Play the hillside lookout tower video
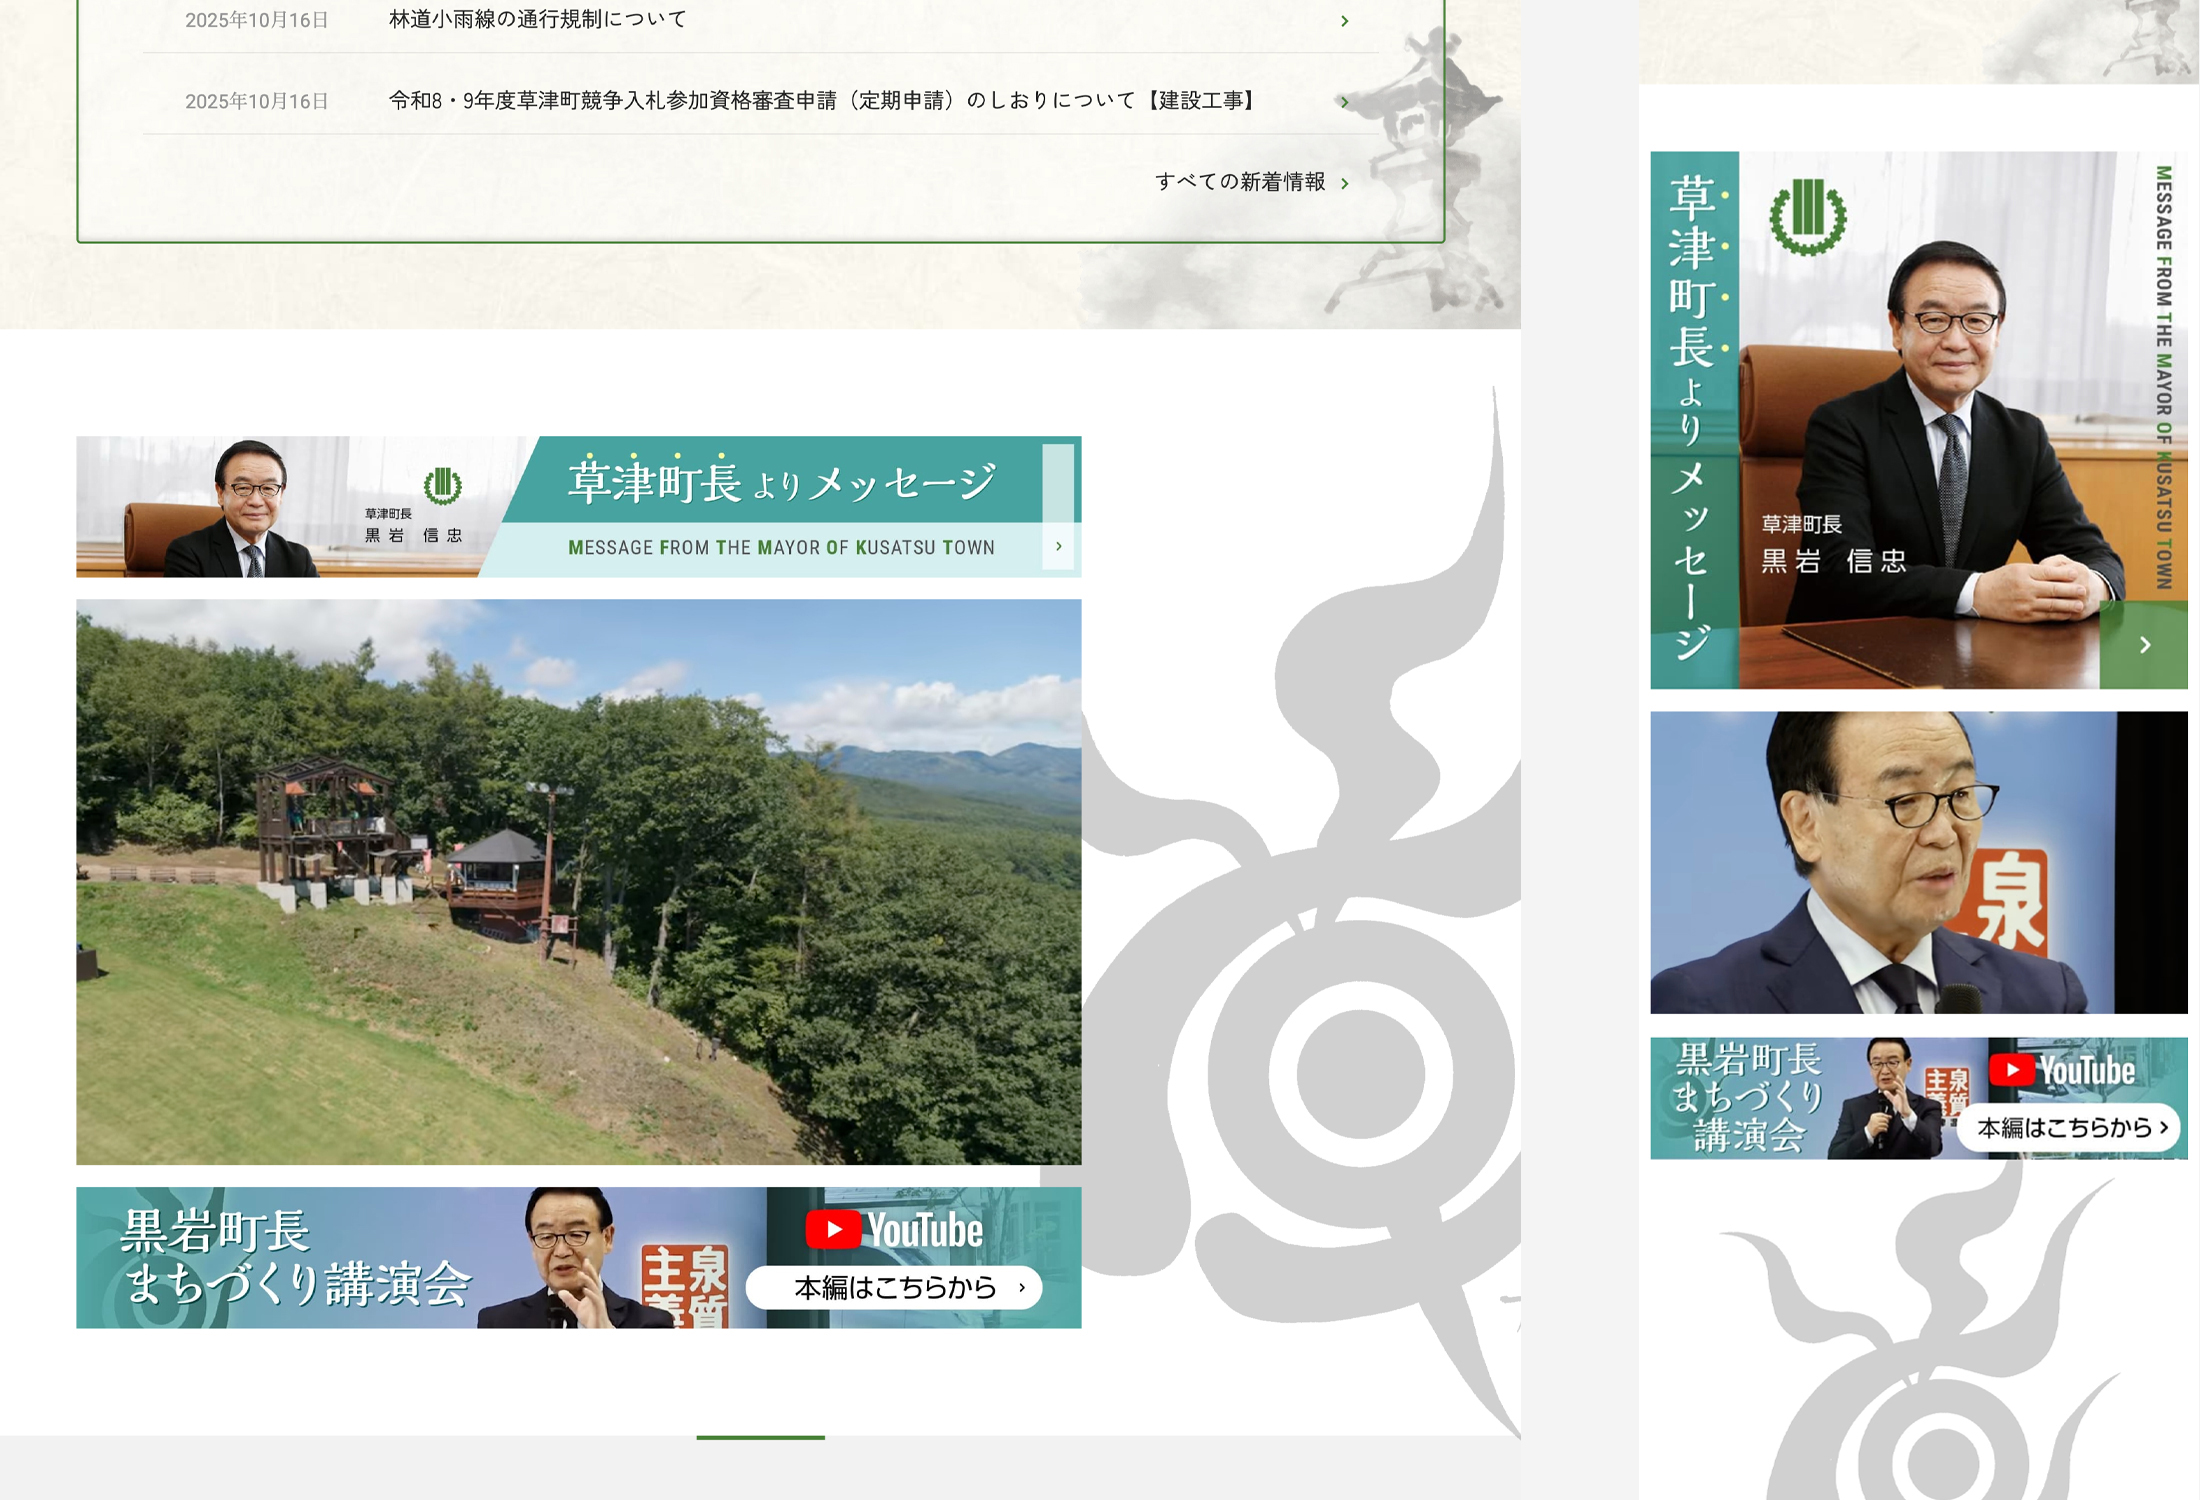The image size is (2200, 1500). pyautogui.click(x=578, y=881)
